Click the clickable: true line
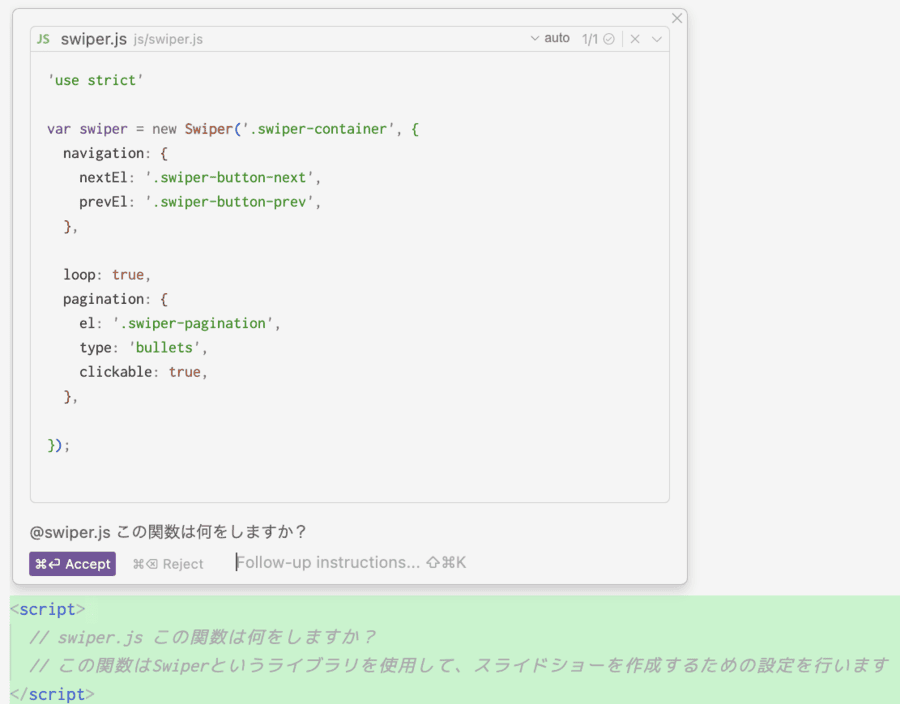This screenshot has width=900, height=704. tap(143, 372)
